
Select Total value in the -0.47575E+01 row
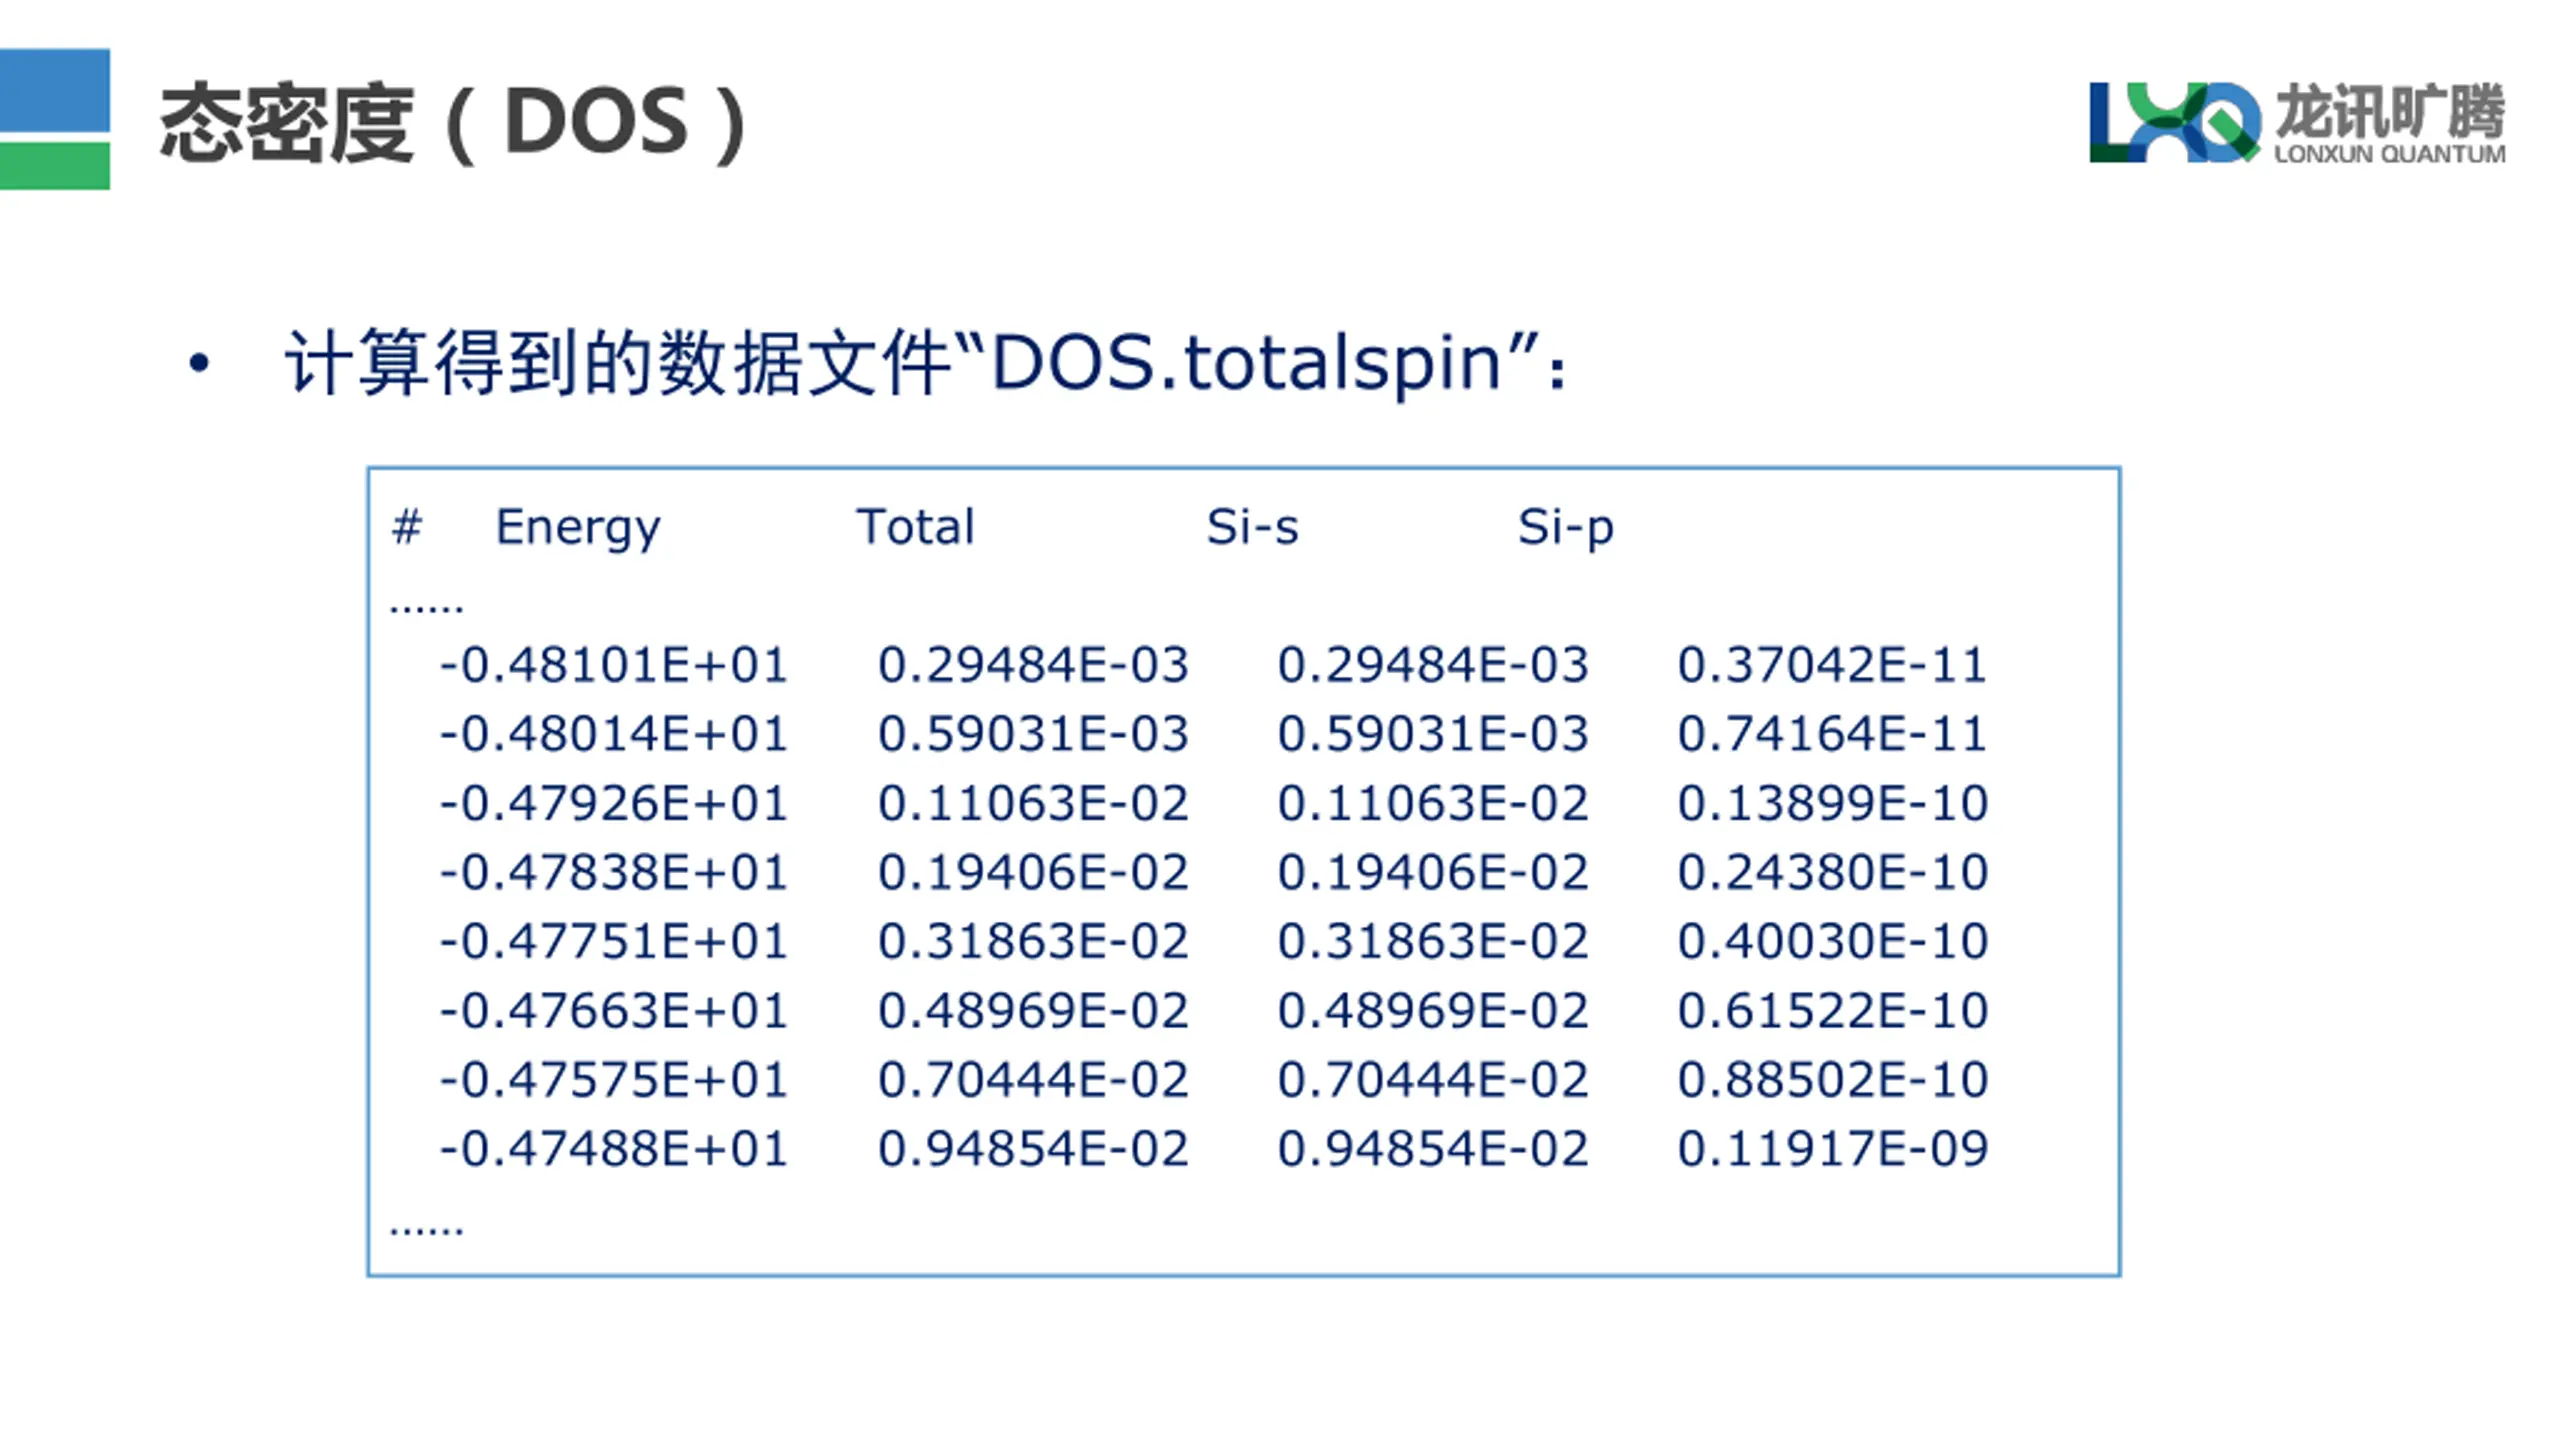(1033, 1079)
